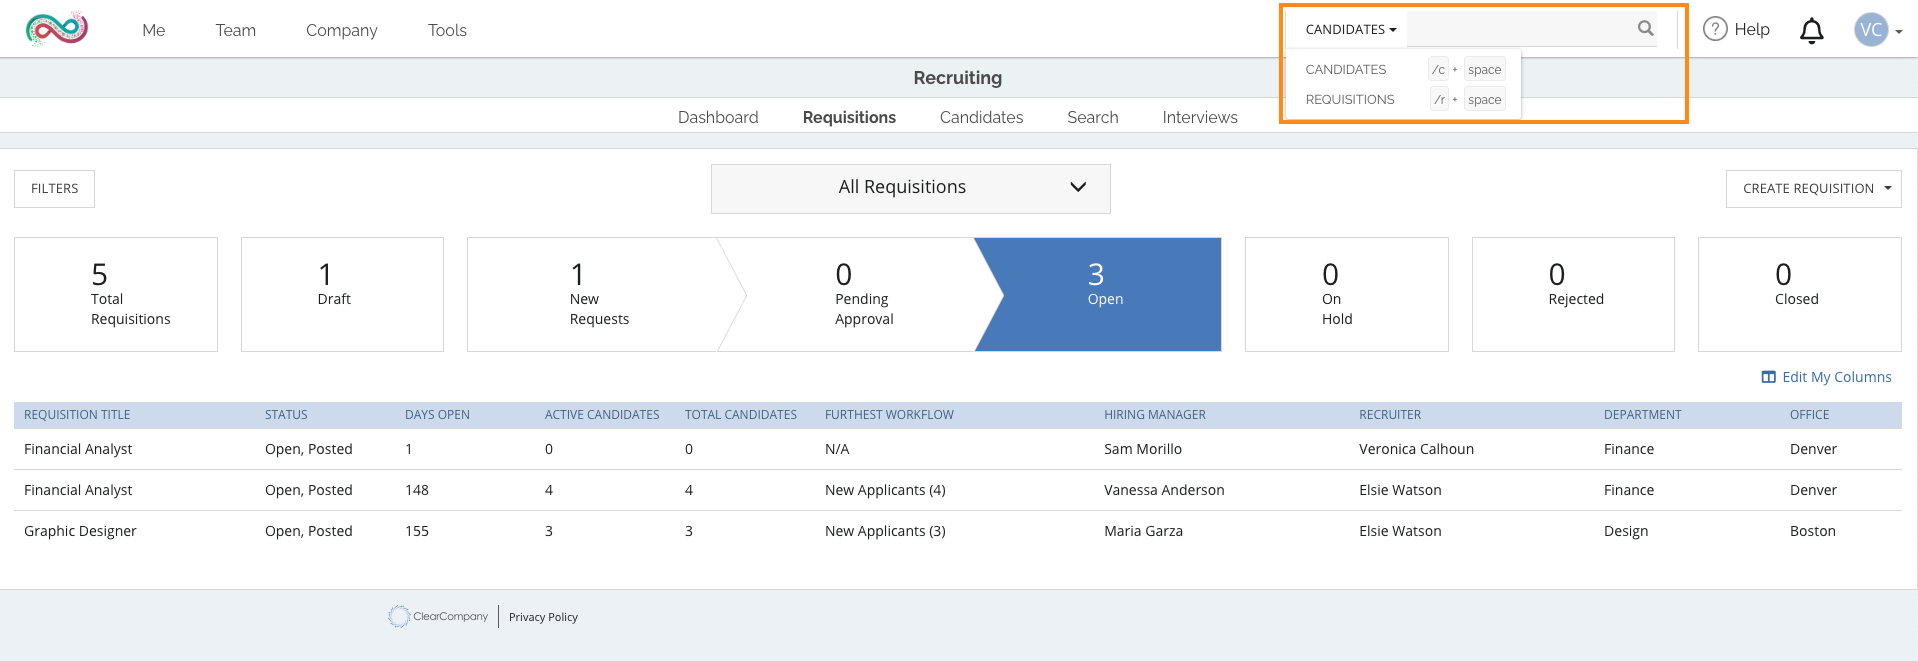
Task: Open the Team menu
Action: point(235,30)
